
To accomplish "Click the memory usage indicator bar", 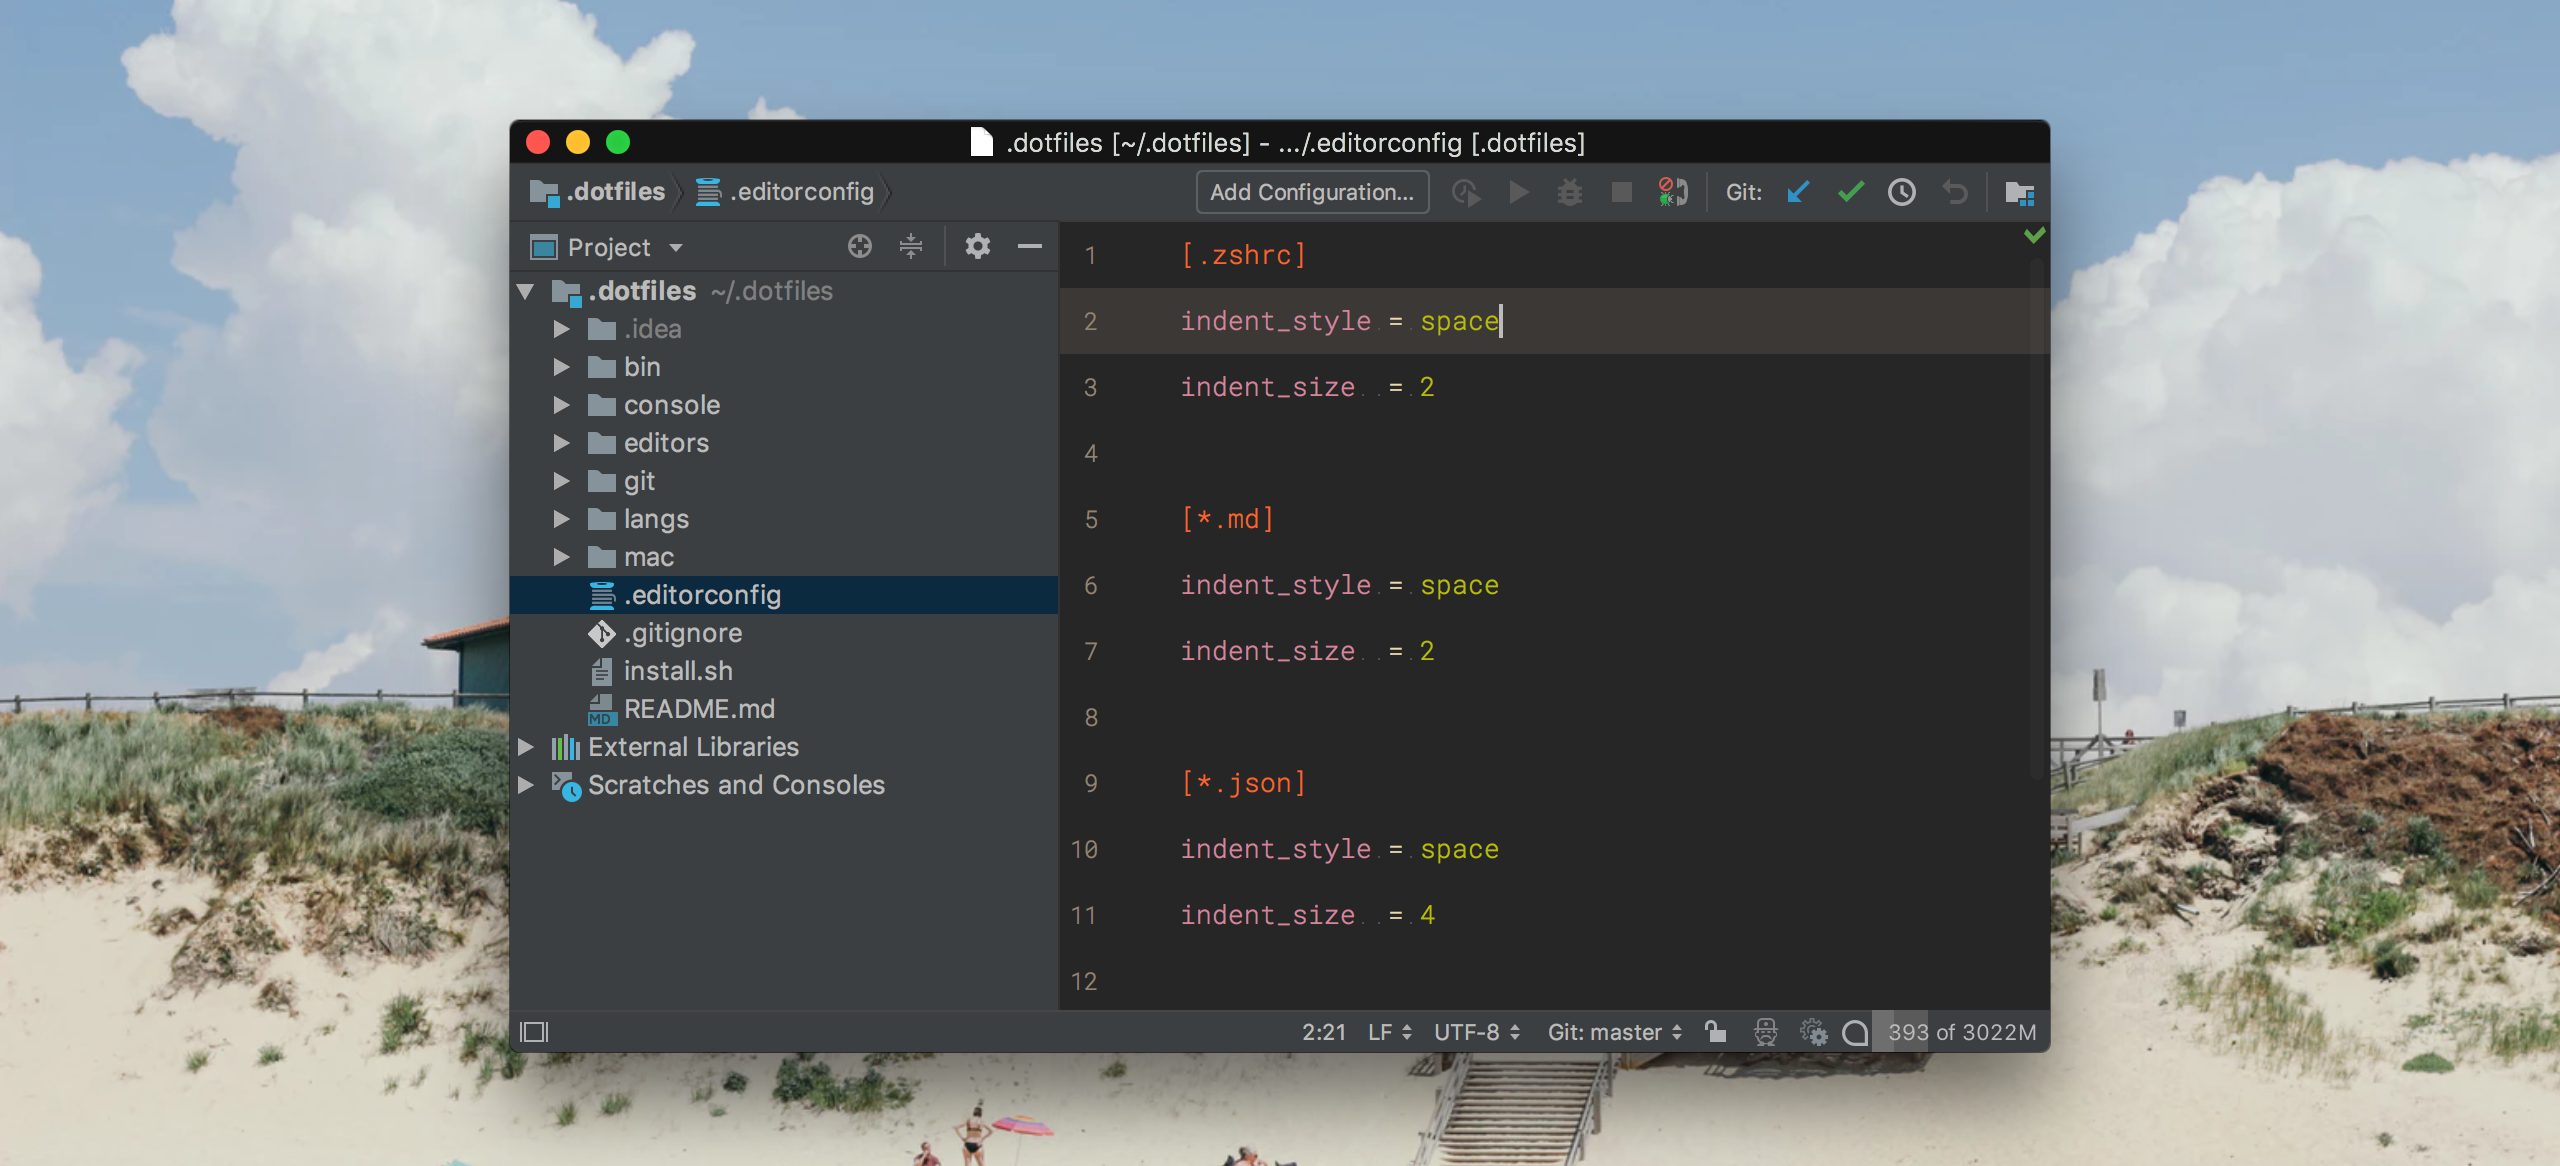I will tap(1960, 1032).
